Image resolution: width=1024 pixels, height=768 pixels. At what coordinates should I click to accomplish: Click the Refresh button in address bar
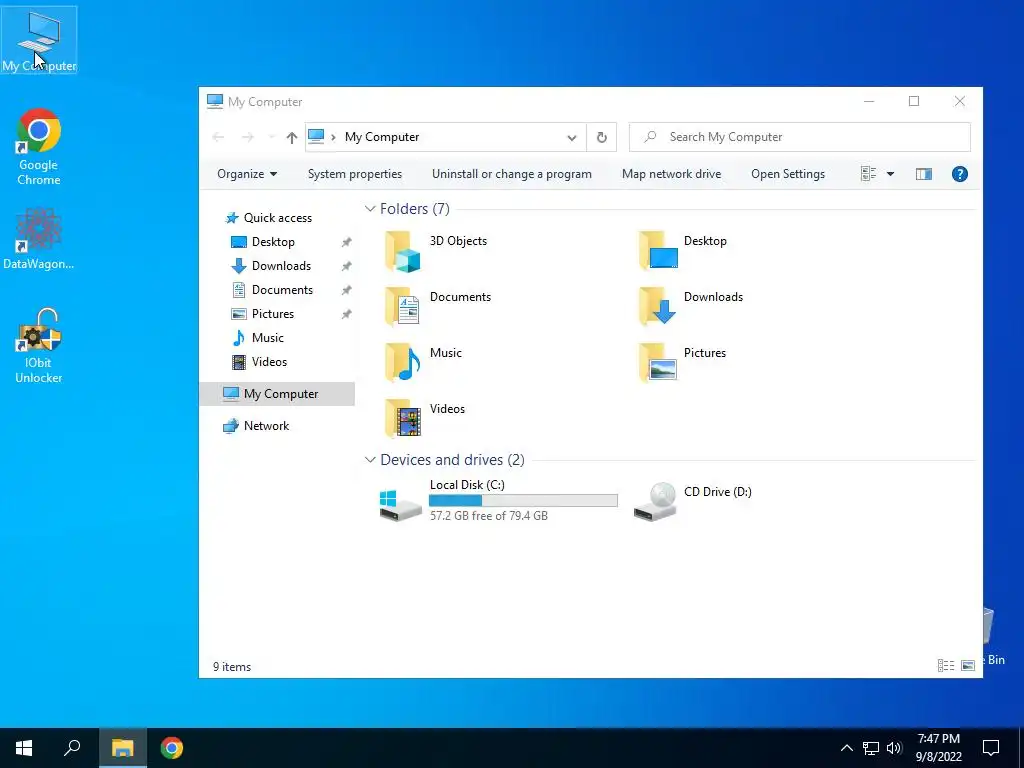tap(601, 137)
